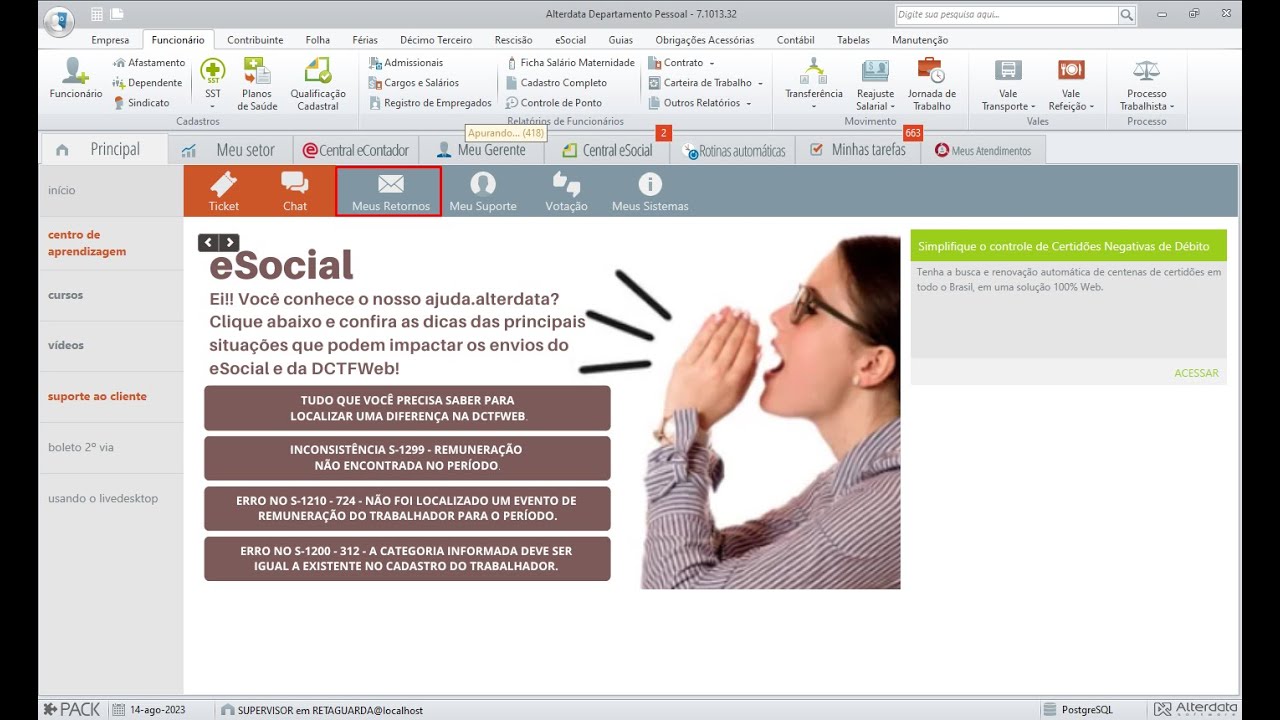Click the search input field

click(1006, 15)
